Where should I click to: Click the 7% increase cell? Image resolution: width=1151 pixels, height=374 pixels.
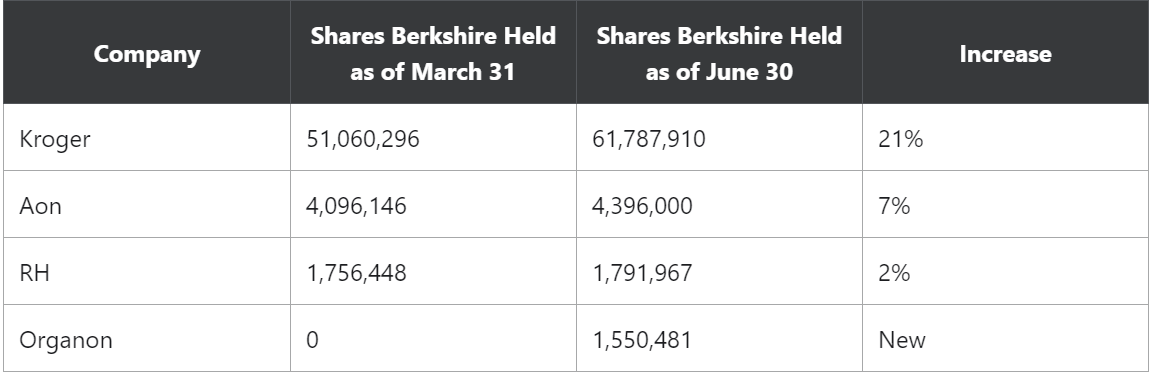pyautogui.click(x=1005, y=205)
